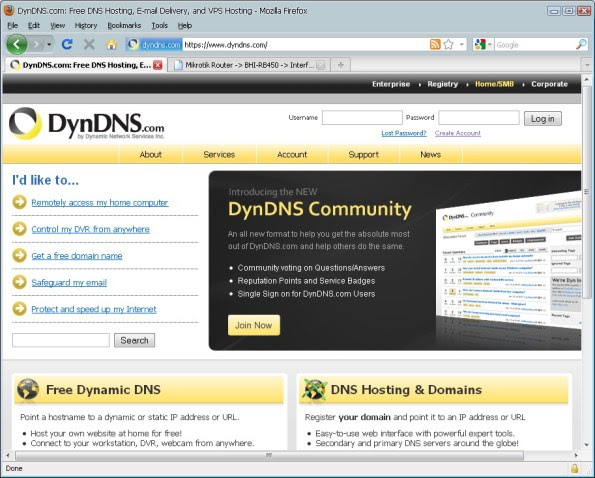The width and height of the screenshot is (595, 478).
Task: Subscribe using the RSS feed icon
Action: click(x=435, y=44)
